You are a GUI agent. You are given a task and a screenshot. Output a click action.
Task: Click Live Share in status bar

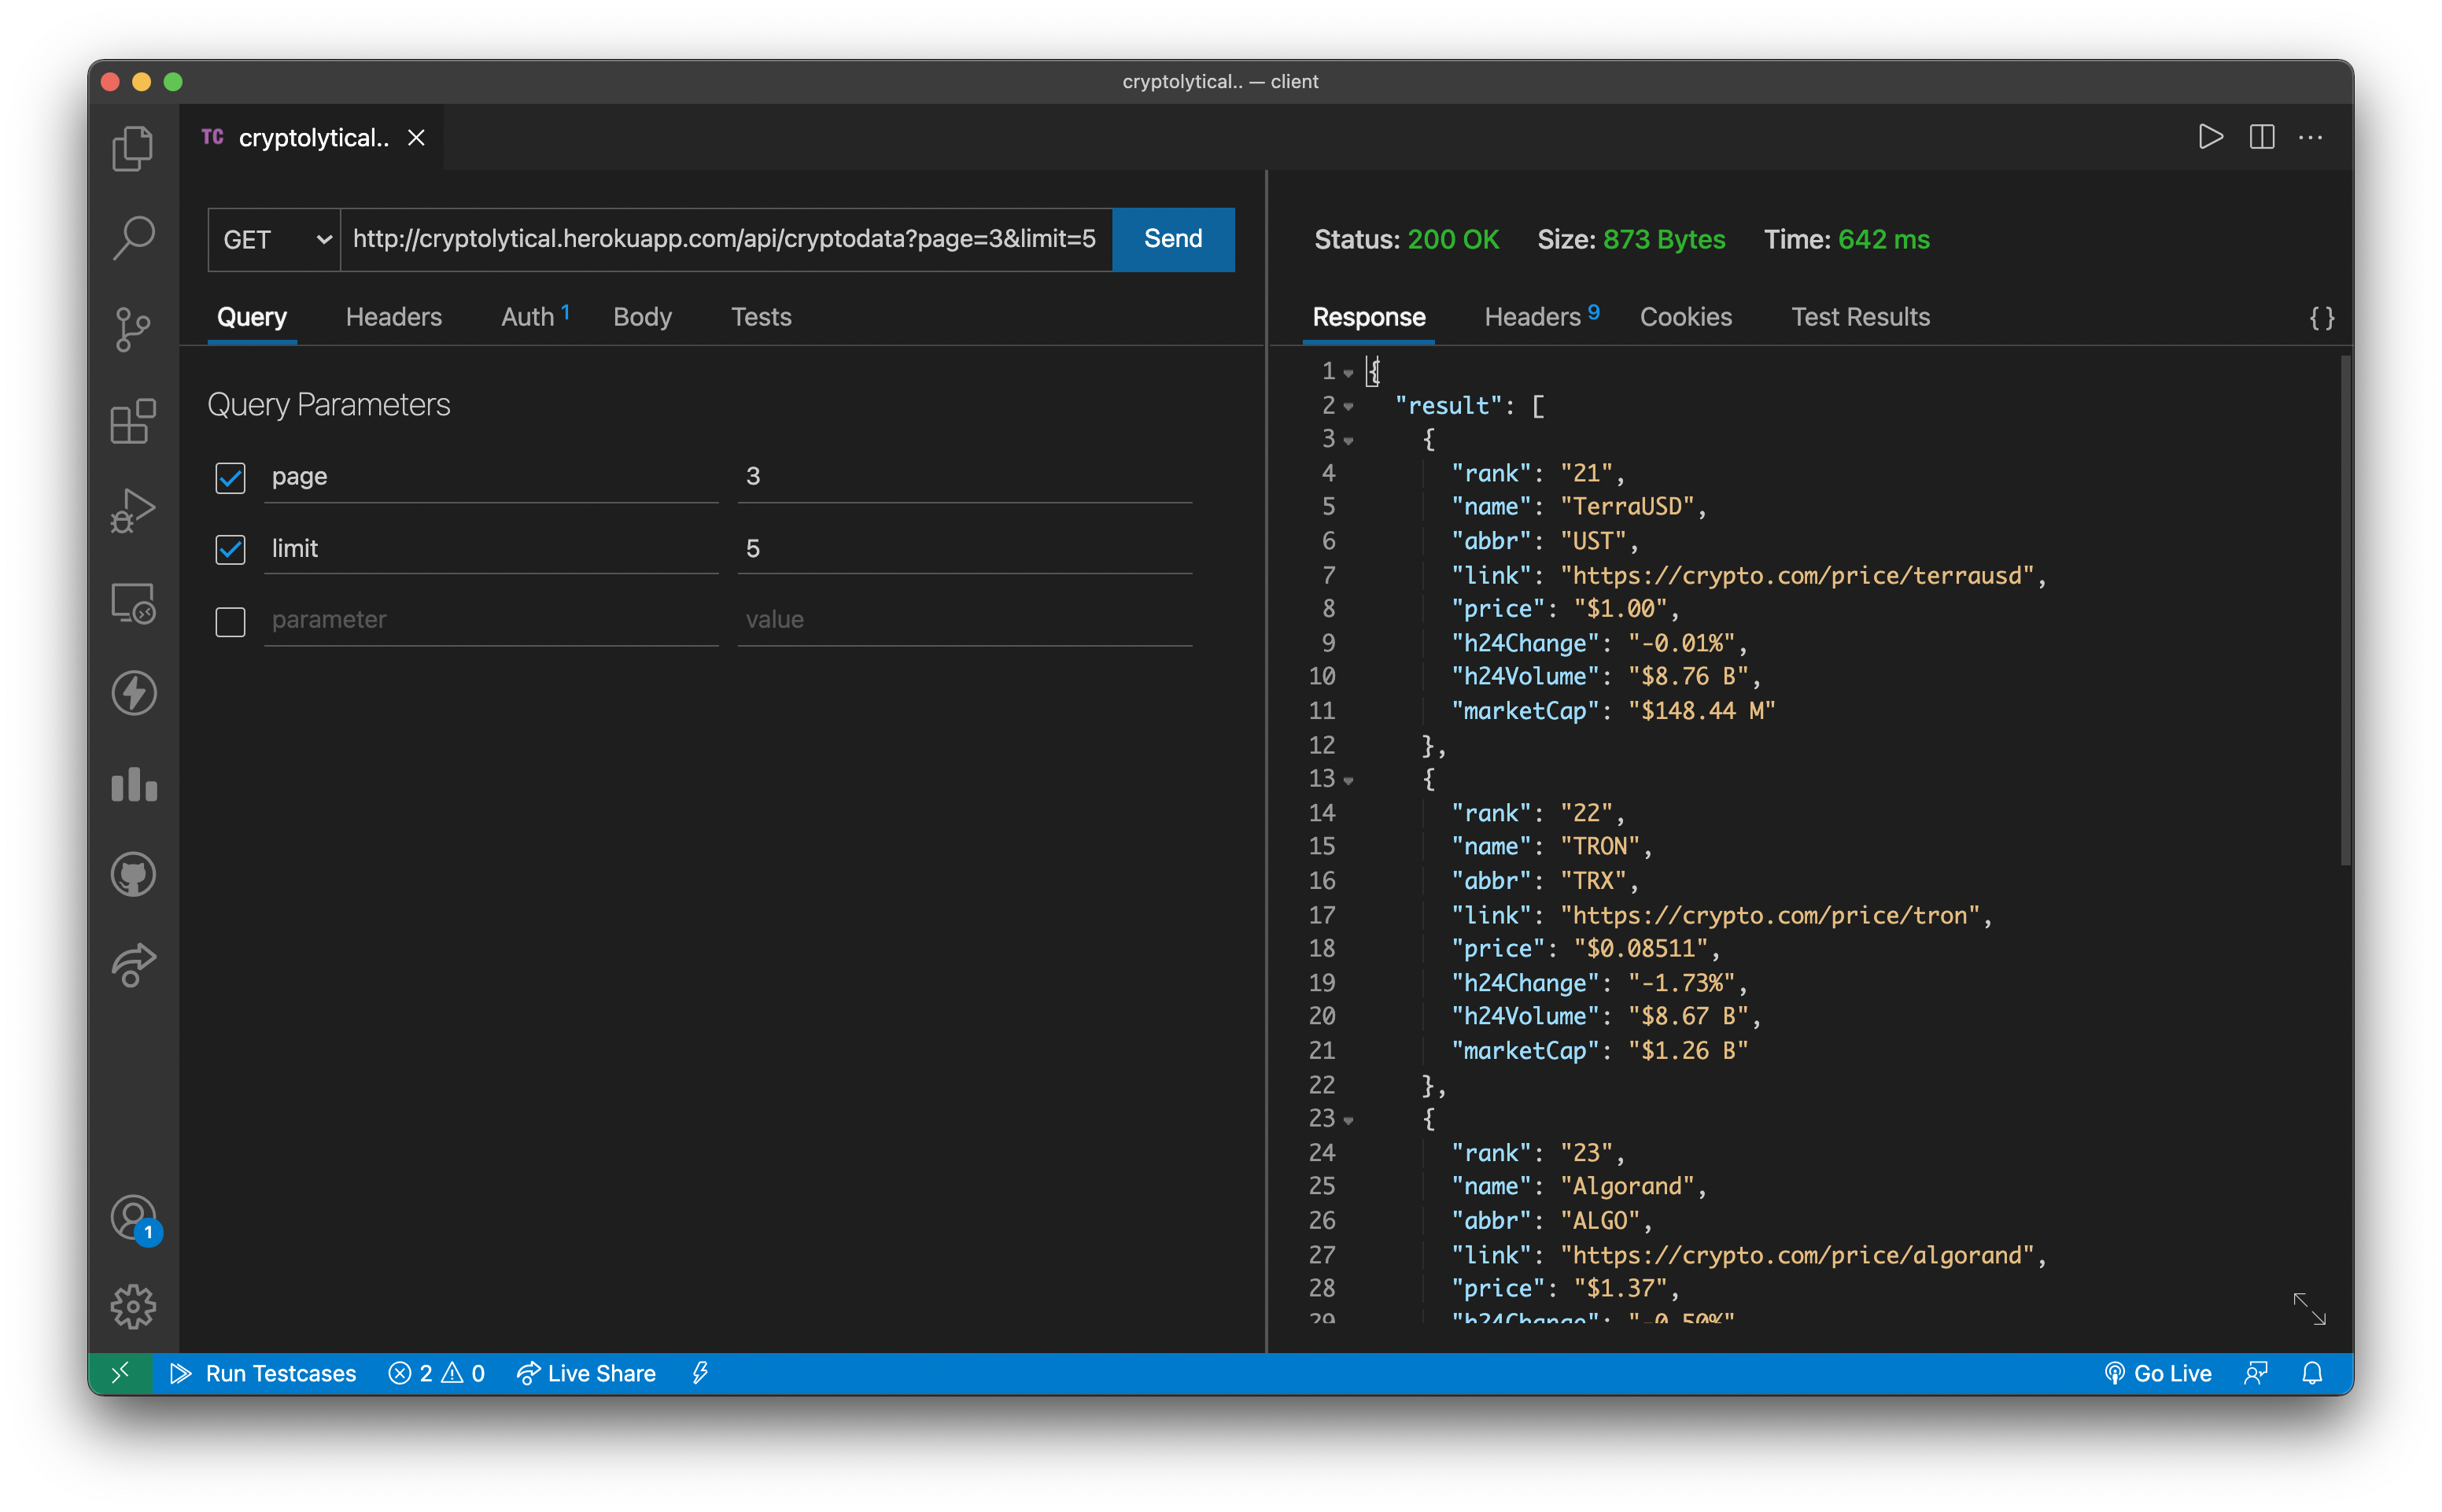pyautogui.click(x=586, y=1374)
